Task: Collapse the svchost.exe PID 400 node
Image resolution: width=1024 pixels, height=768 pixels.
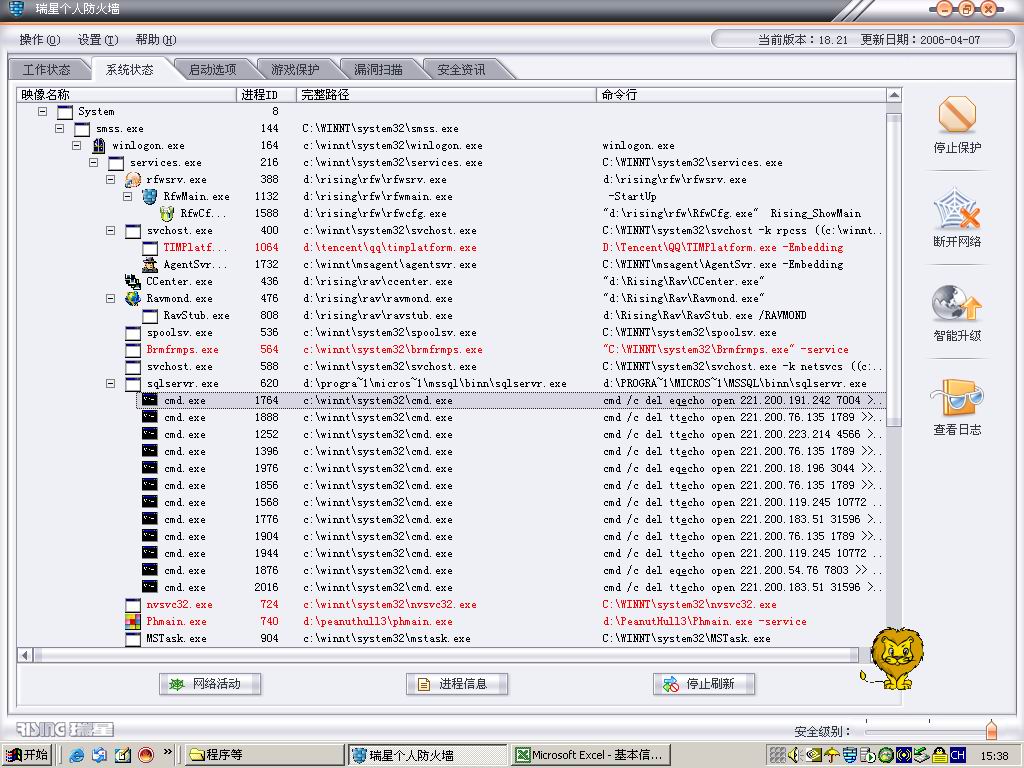Action: (110, 231)
